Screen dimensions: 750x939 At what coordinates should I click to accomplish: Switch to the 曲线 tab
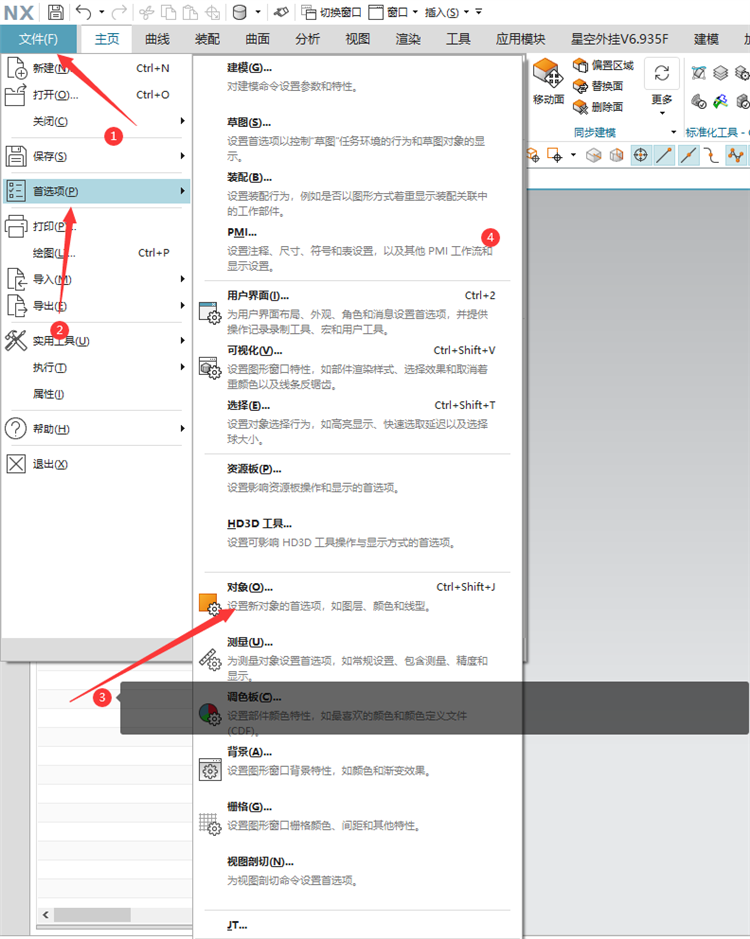[x=157, y=39]
